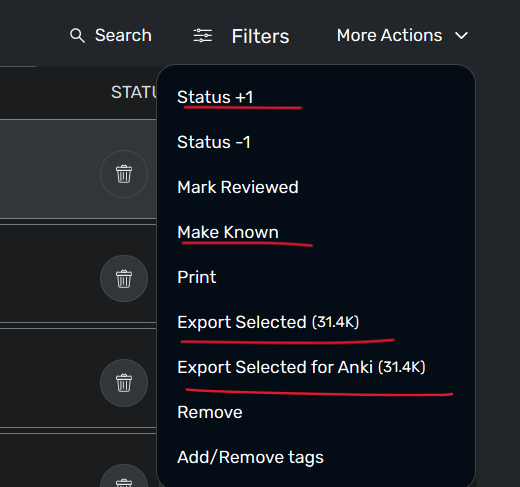Collapse the More Actions chevron arrow
520x487 pixels.
point(461,36)
